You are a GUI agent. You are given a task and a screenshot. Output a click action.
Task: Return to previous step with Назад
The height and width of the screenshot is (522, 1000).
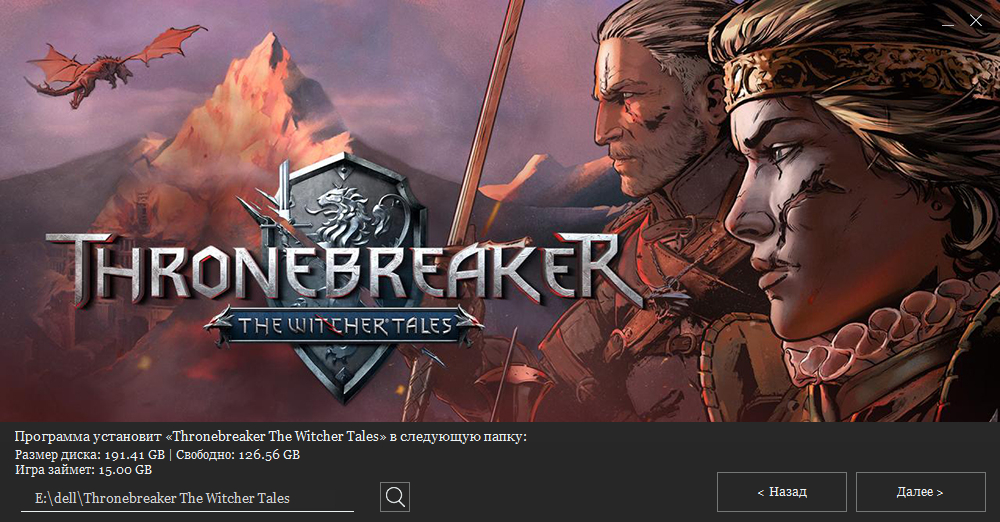(x=782, y=492)
